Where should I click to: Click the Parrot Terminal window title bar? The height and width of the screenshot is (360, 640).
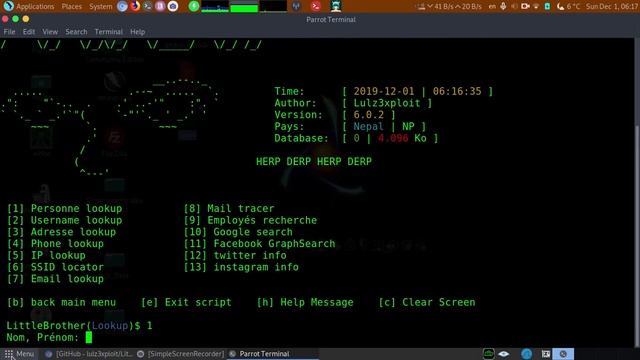click(x=331, y=19)
